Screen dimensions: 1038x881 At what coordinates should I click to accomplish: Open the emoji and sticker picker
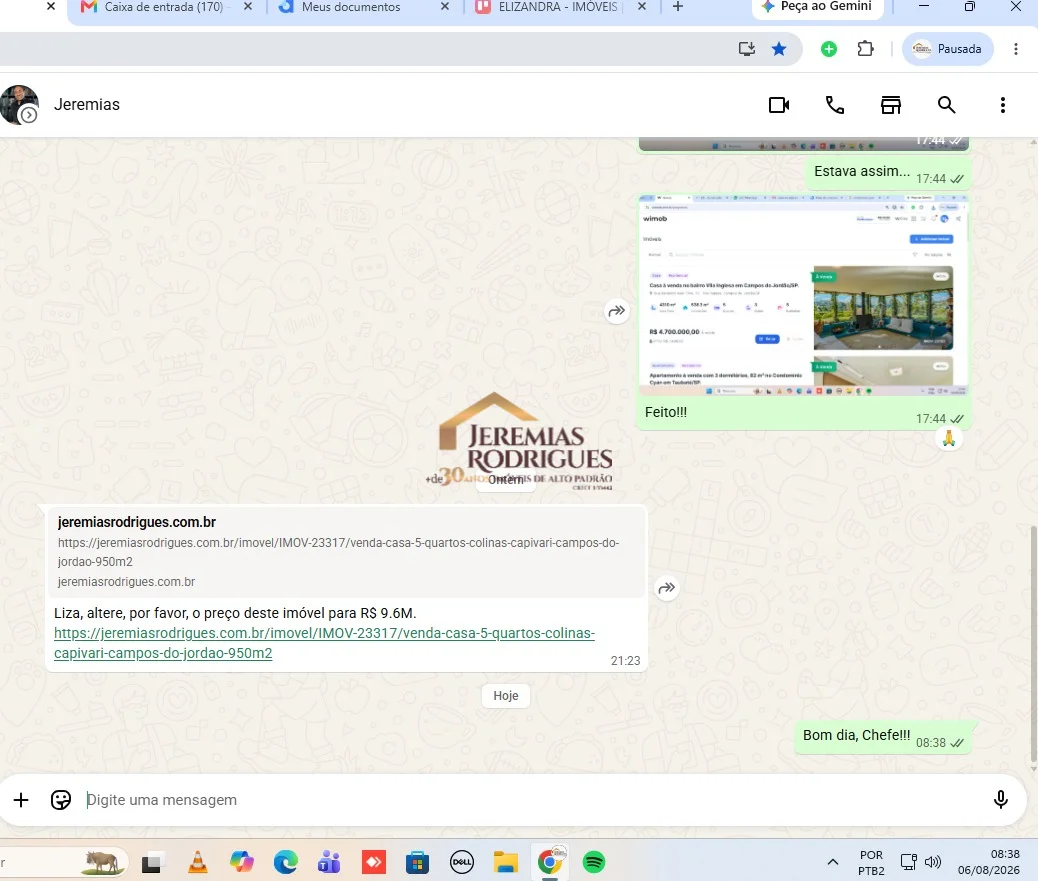61,800
